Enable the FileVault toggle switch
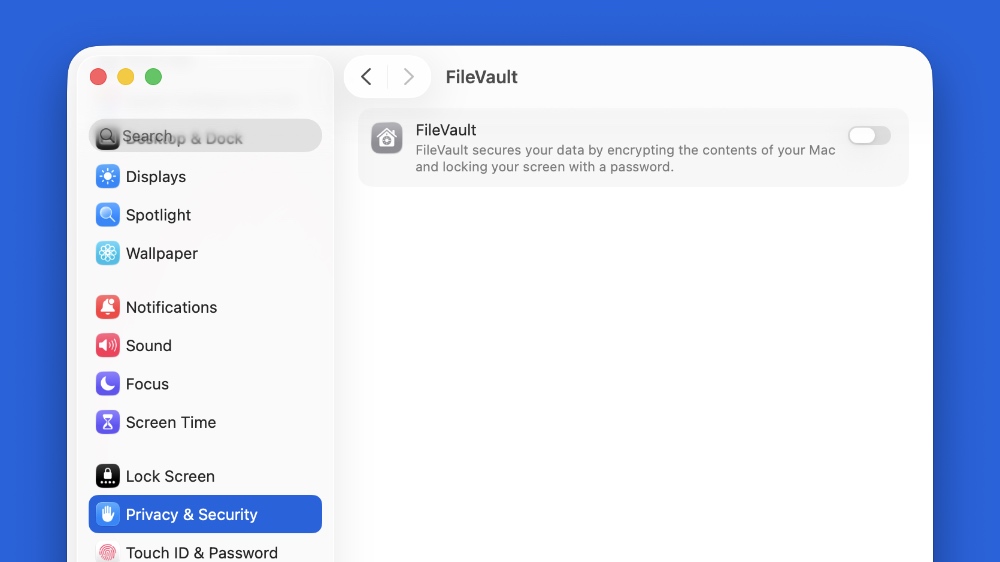This screenshot has height=562, width=1000. pyautogui.click(x=869, y=136)
